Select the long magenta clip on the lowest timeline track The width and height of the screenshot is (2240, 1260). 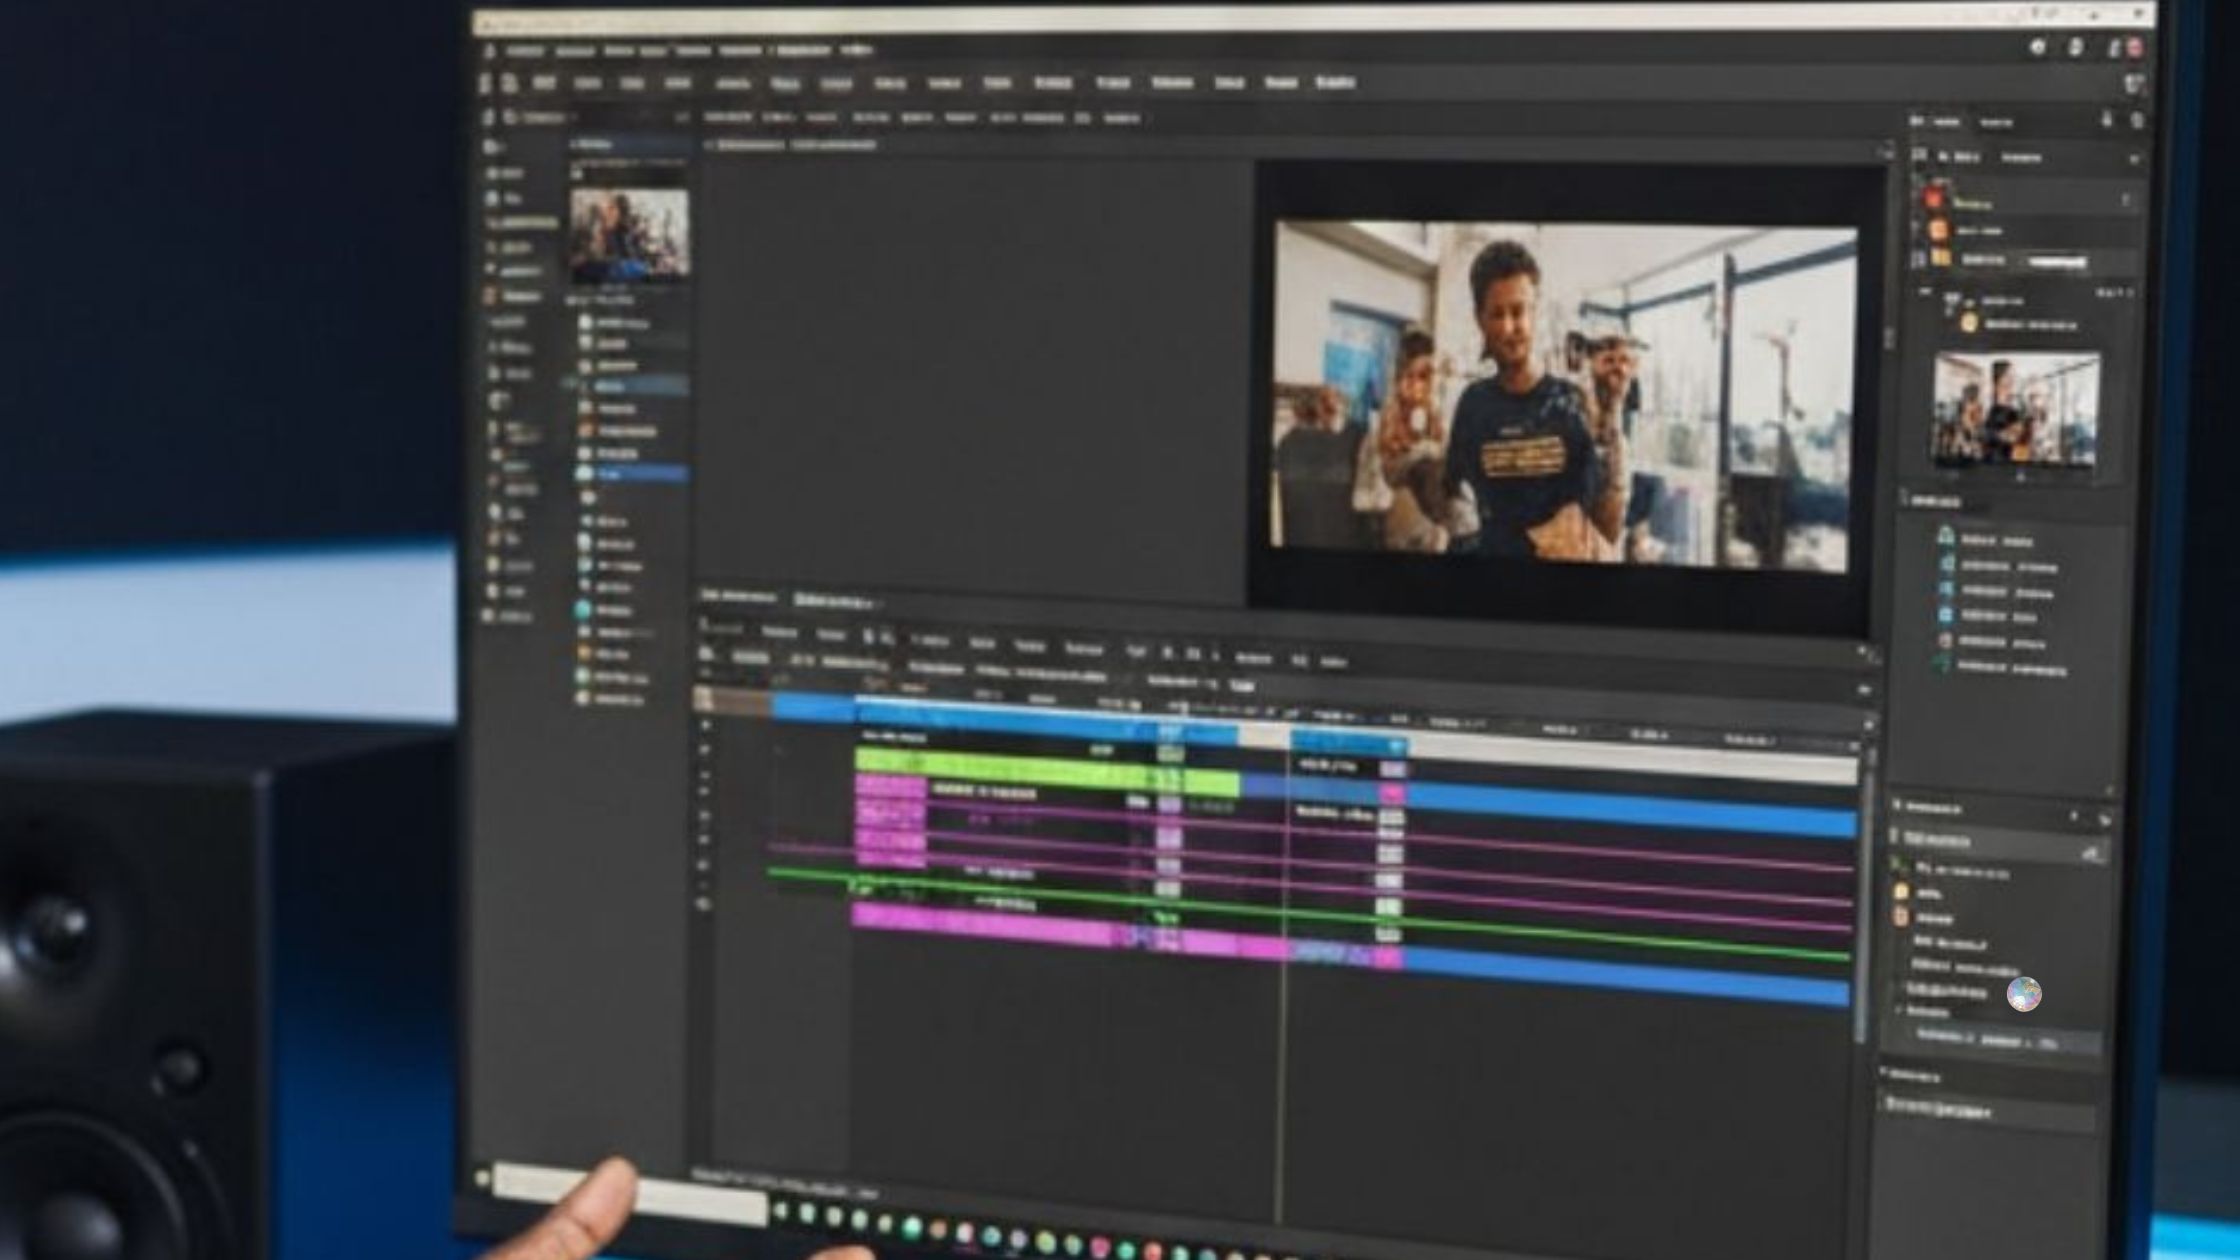pos(1070,930)
